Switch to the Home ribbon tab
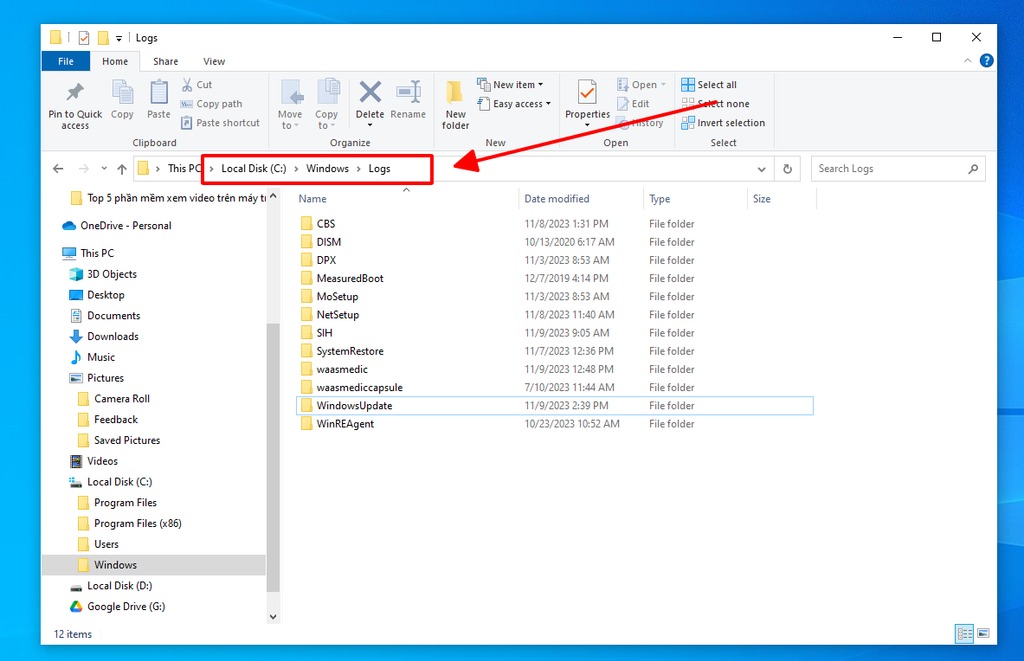Screen dimensions: 1024x661 [x=115, y=61]
